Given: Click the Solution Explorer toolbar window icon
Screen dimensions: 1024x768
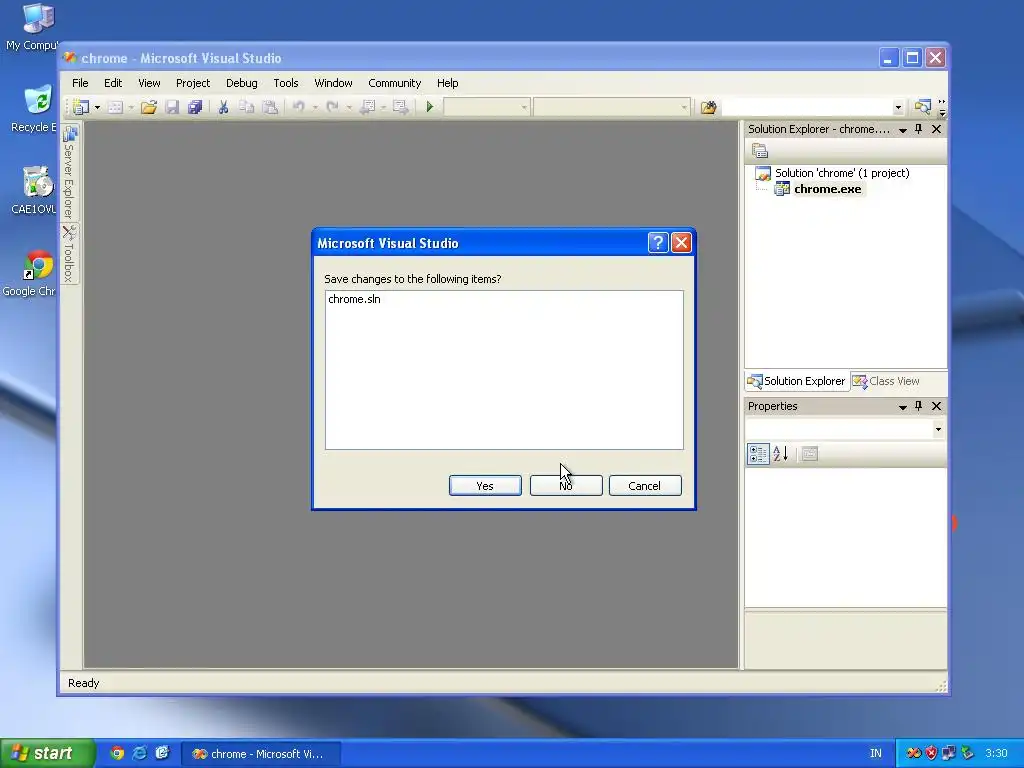Looking at the screenshot, I should tap(922, 107).
